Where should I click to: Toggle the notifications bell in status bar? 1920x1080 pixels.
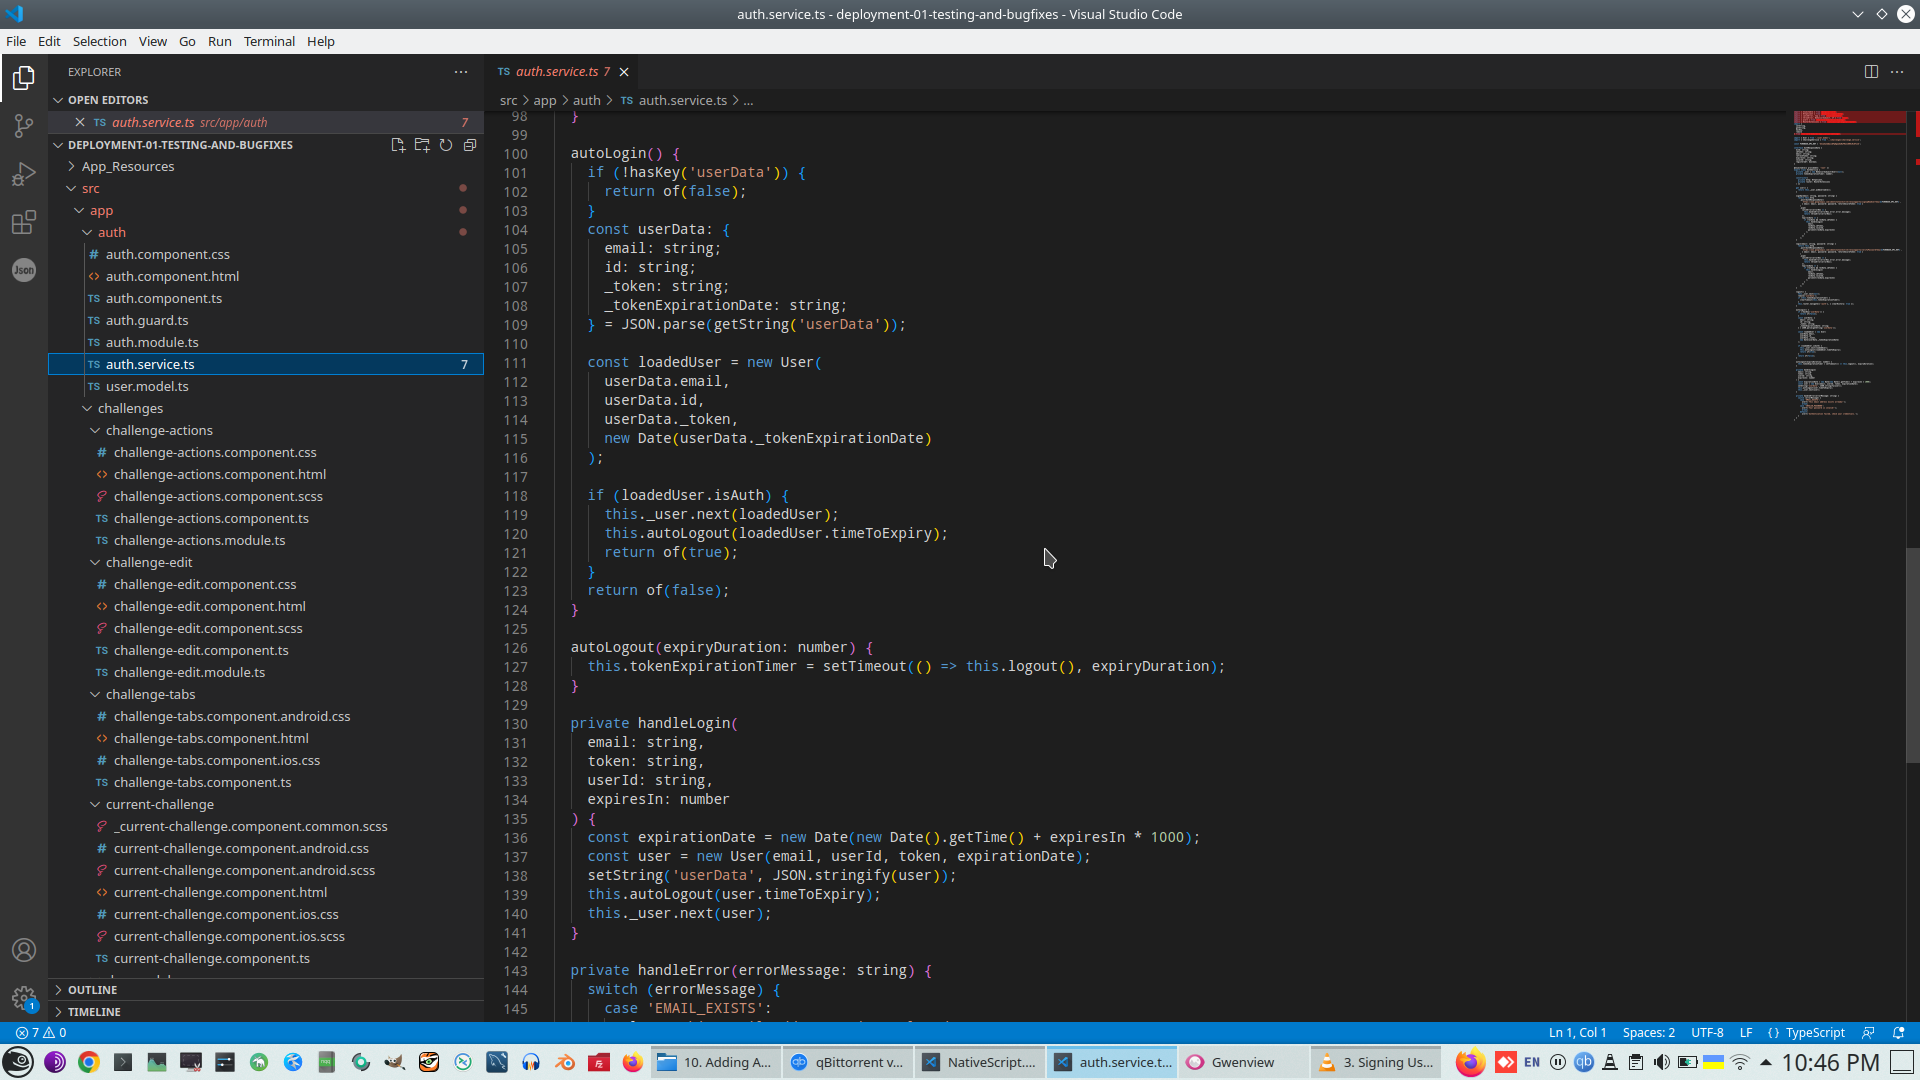(x=1898, y=1033)
